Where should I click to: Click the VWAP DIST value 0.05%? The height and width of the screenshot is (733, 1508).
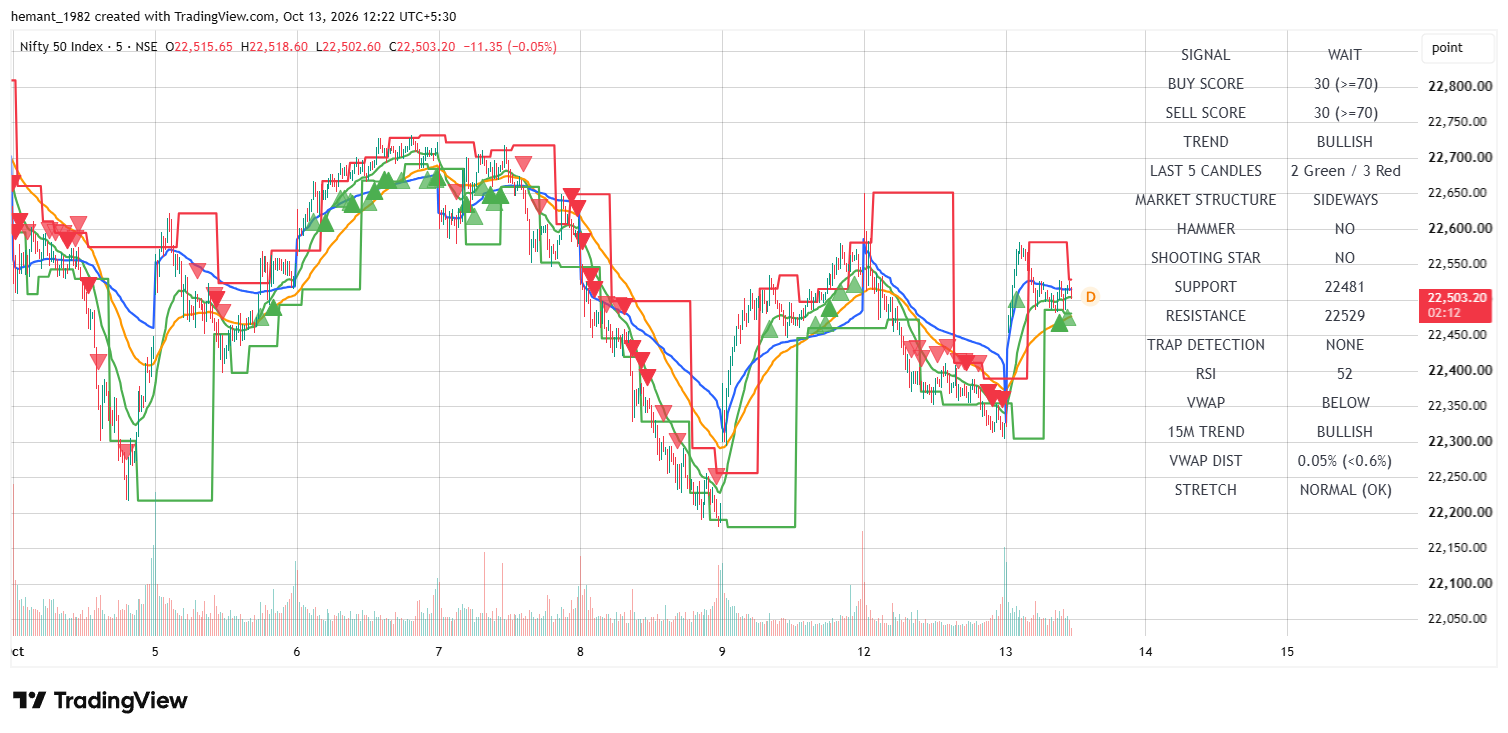click(x=1345, y=461)
